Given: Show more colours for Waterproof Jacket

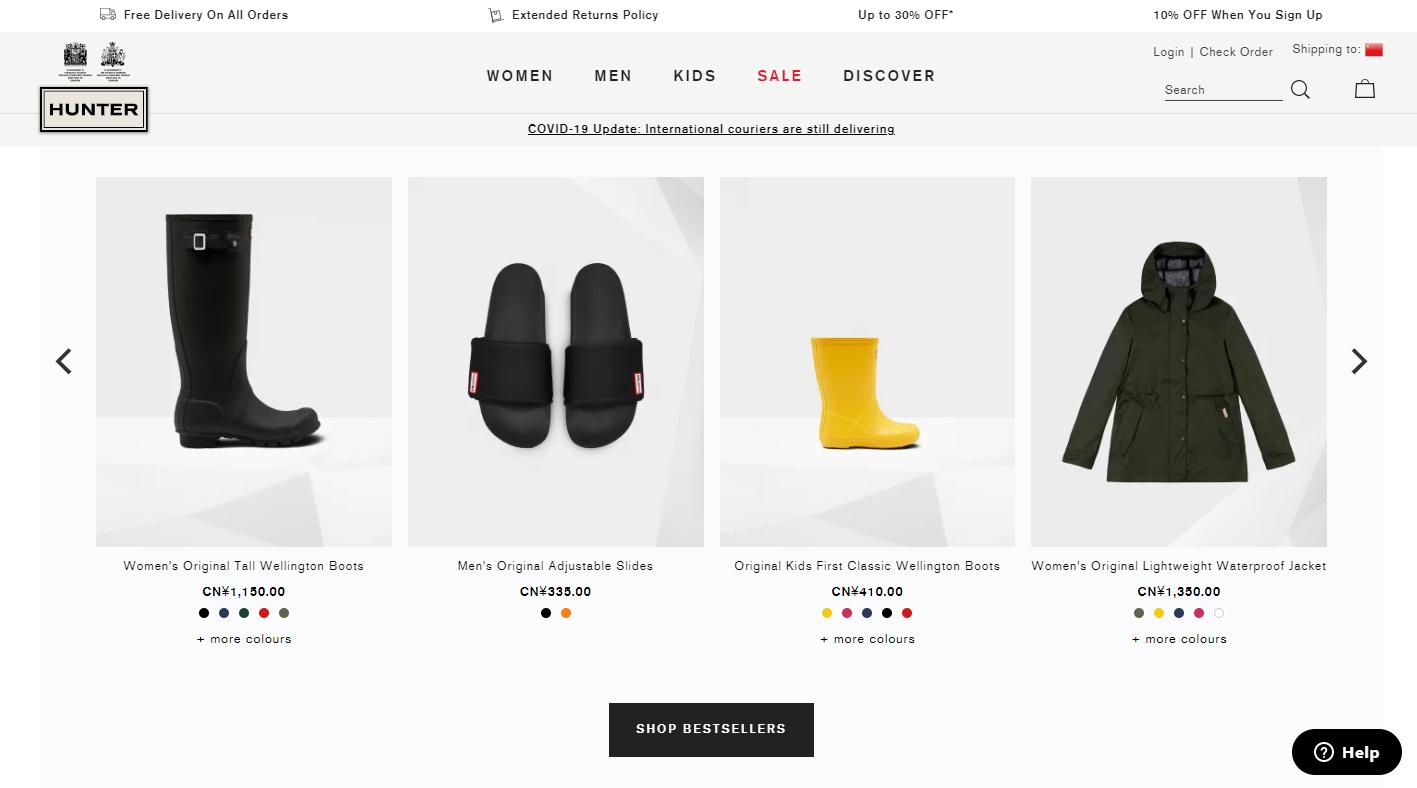Looking at the screenshot, I should pos(1179,639).
